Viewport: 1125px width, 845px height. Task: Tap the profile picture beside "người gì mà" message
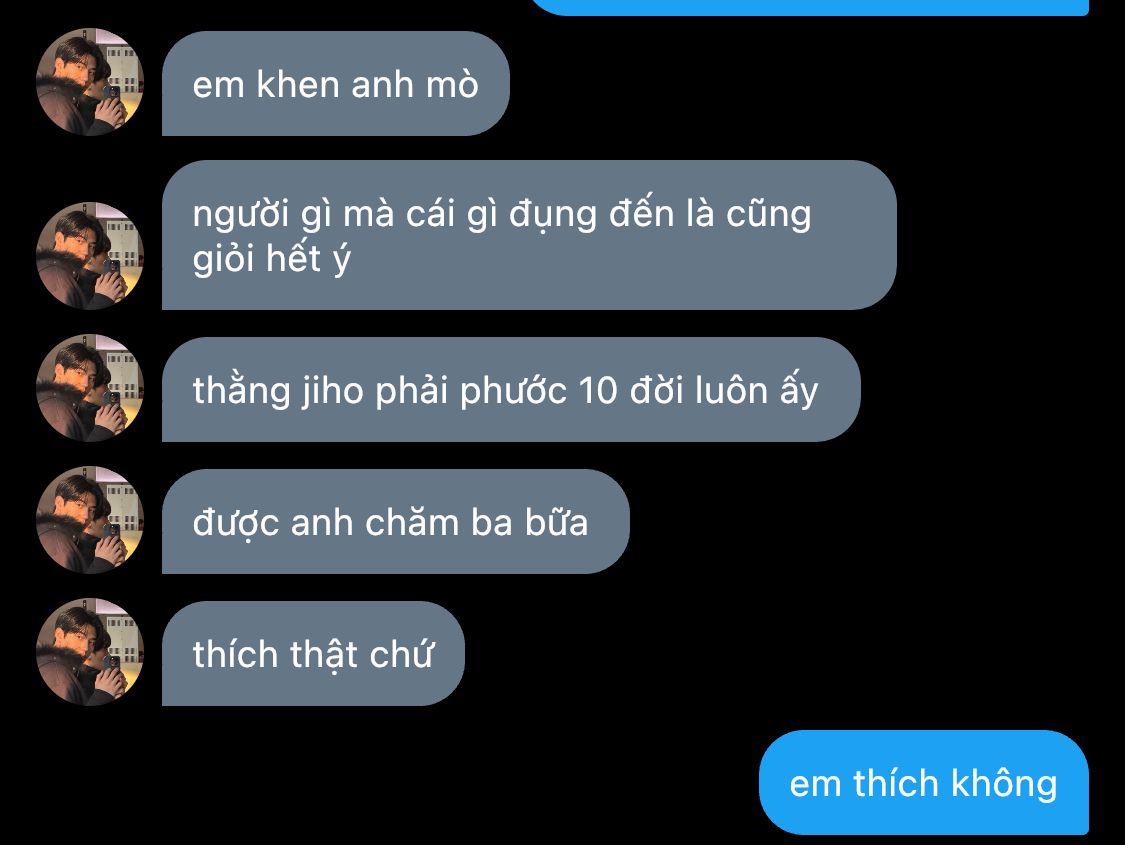point(90,256)
